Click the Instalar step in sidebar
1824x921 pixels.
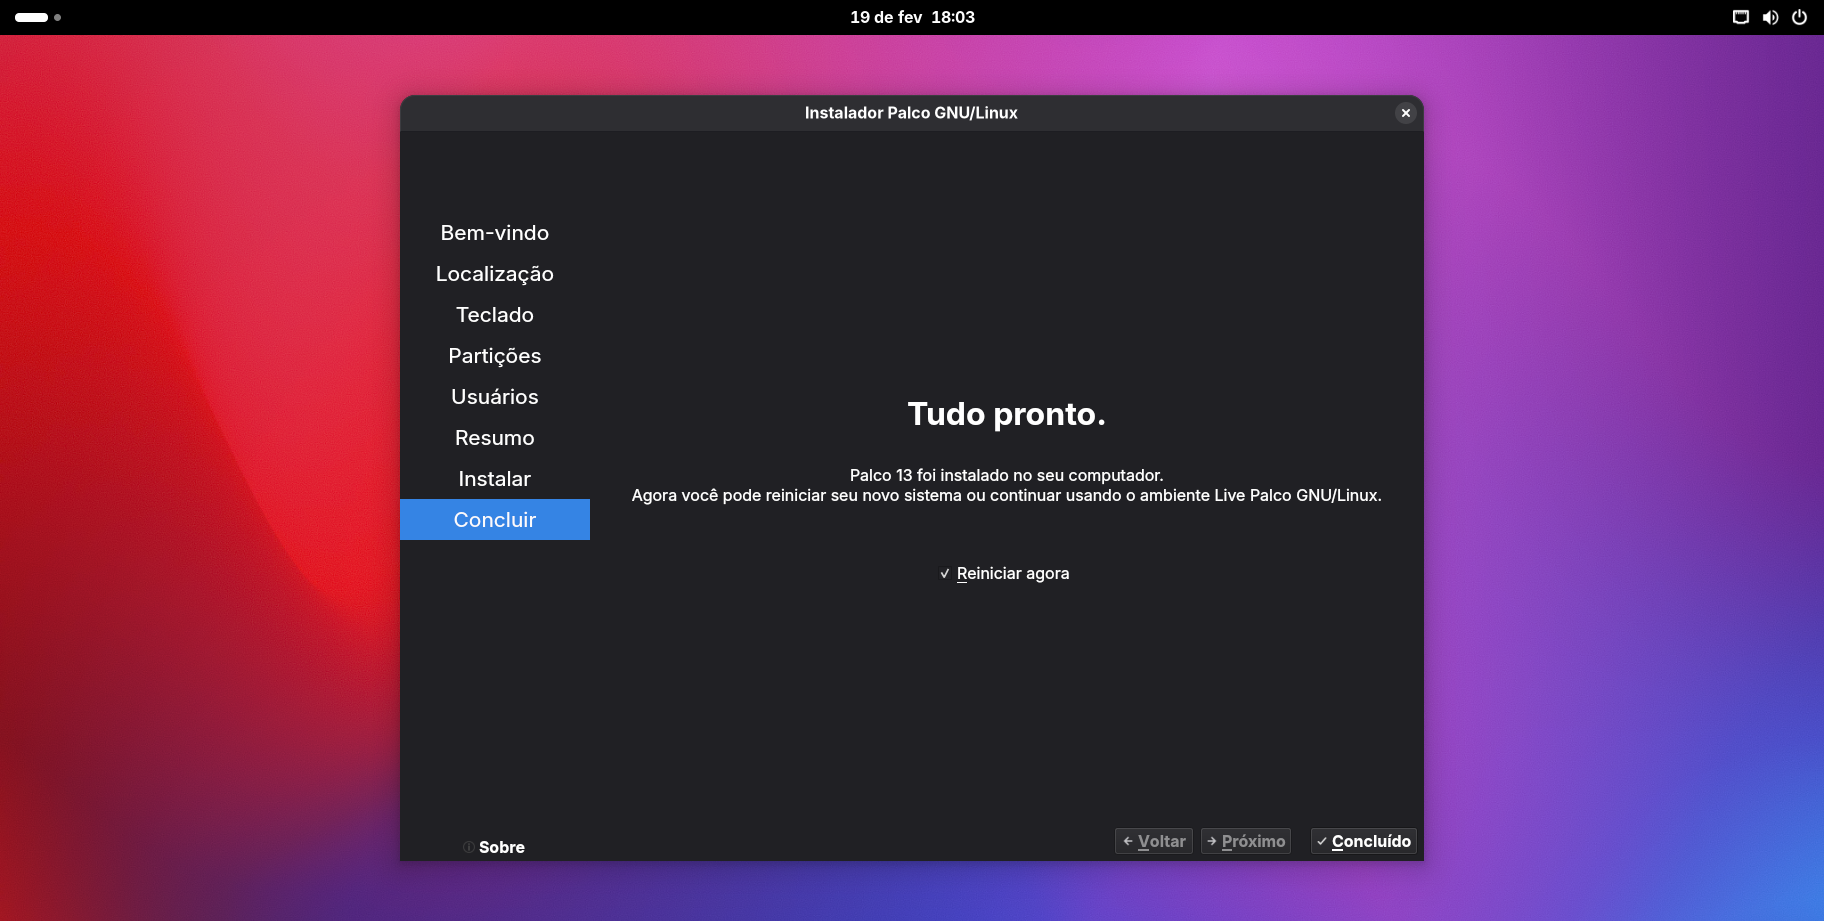point(494,479)
